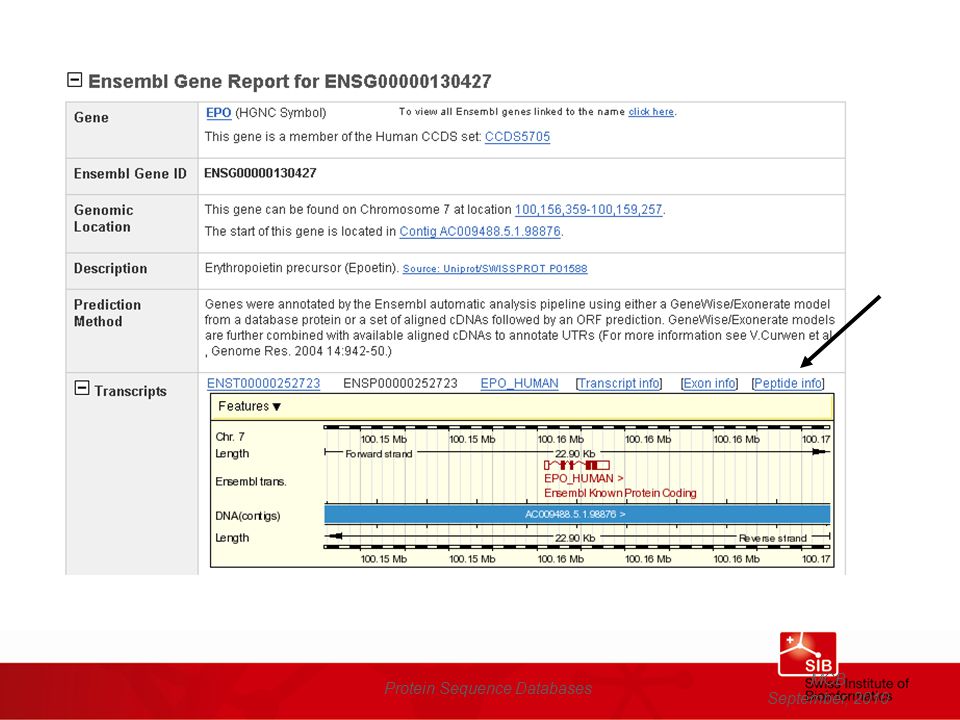
Task: Open Contig AC009488.5.1.98876 link
Action: click(480, 231)
